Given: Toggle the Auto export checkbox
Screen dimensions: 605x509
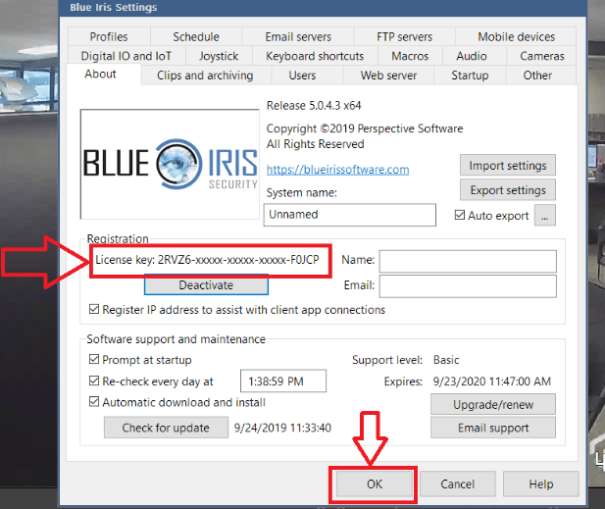Looking at the screenshot, I should [460, 215].
